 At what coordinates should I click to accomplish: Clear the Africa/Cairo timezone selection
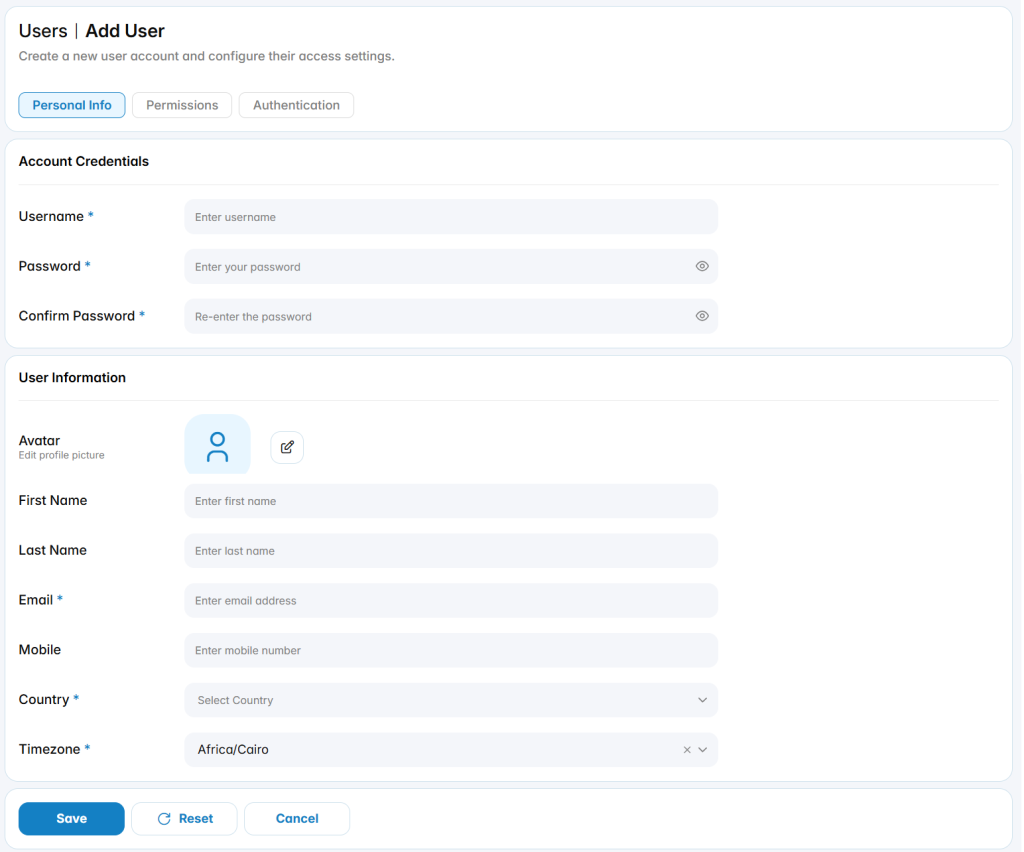coord(687,750)
